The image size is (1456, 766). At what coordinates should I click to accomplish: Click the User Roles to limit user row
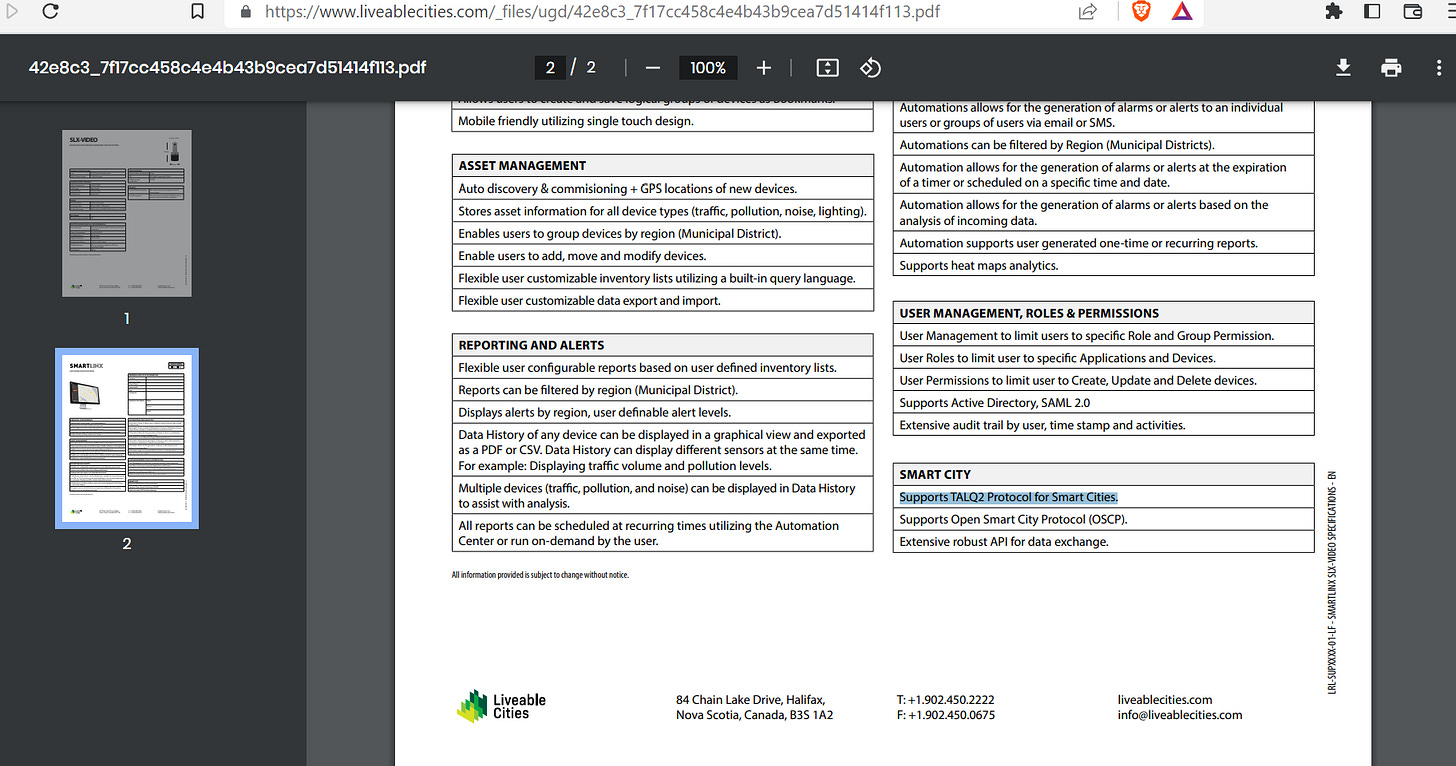1103,358
